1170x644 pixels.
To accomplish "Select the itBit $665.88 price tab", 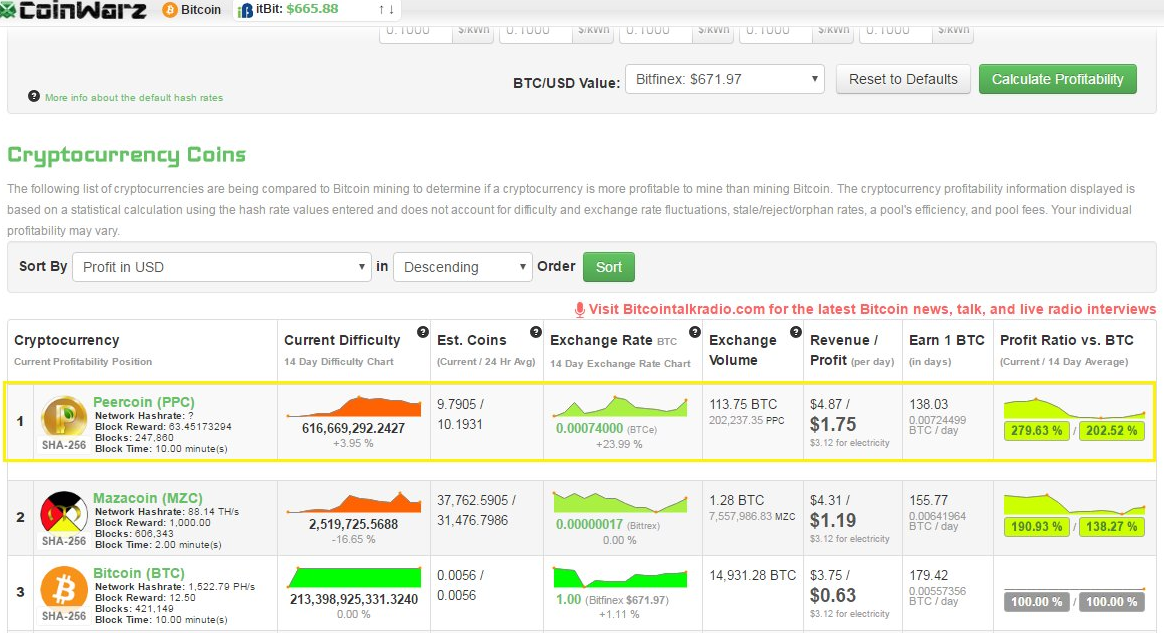I will point(317,10).
